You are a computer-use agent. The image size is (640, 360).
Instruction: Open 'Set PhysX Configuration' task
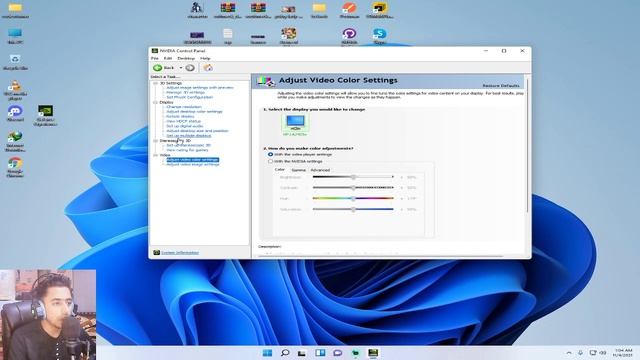click(189, 98)
